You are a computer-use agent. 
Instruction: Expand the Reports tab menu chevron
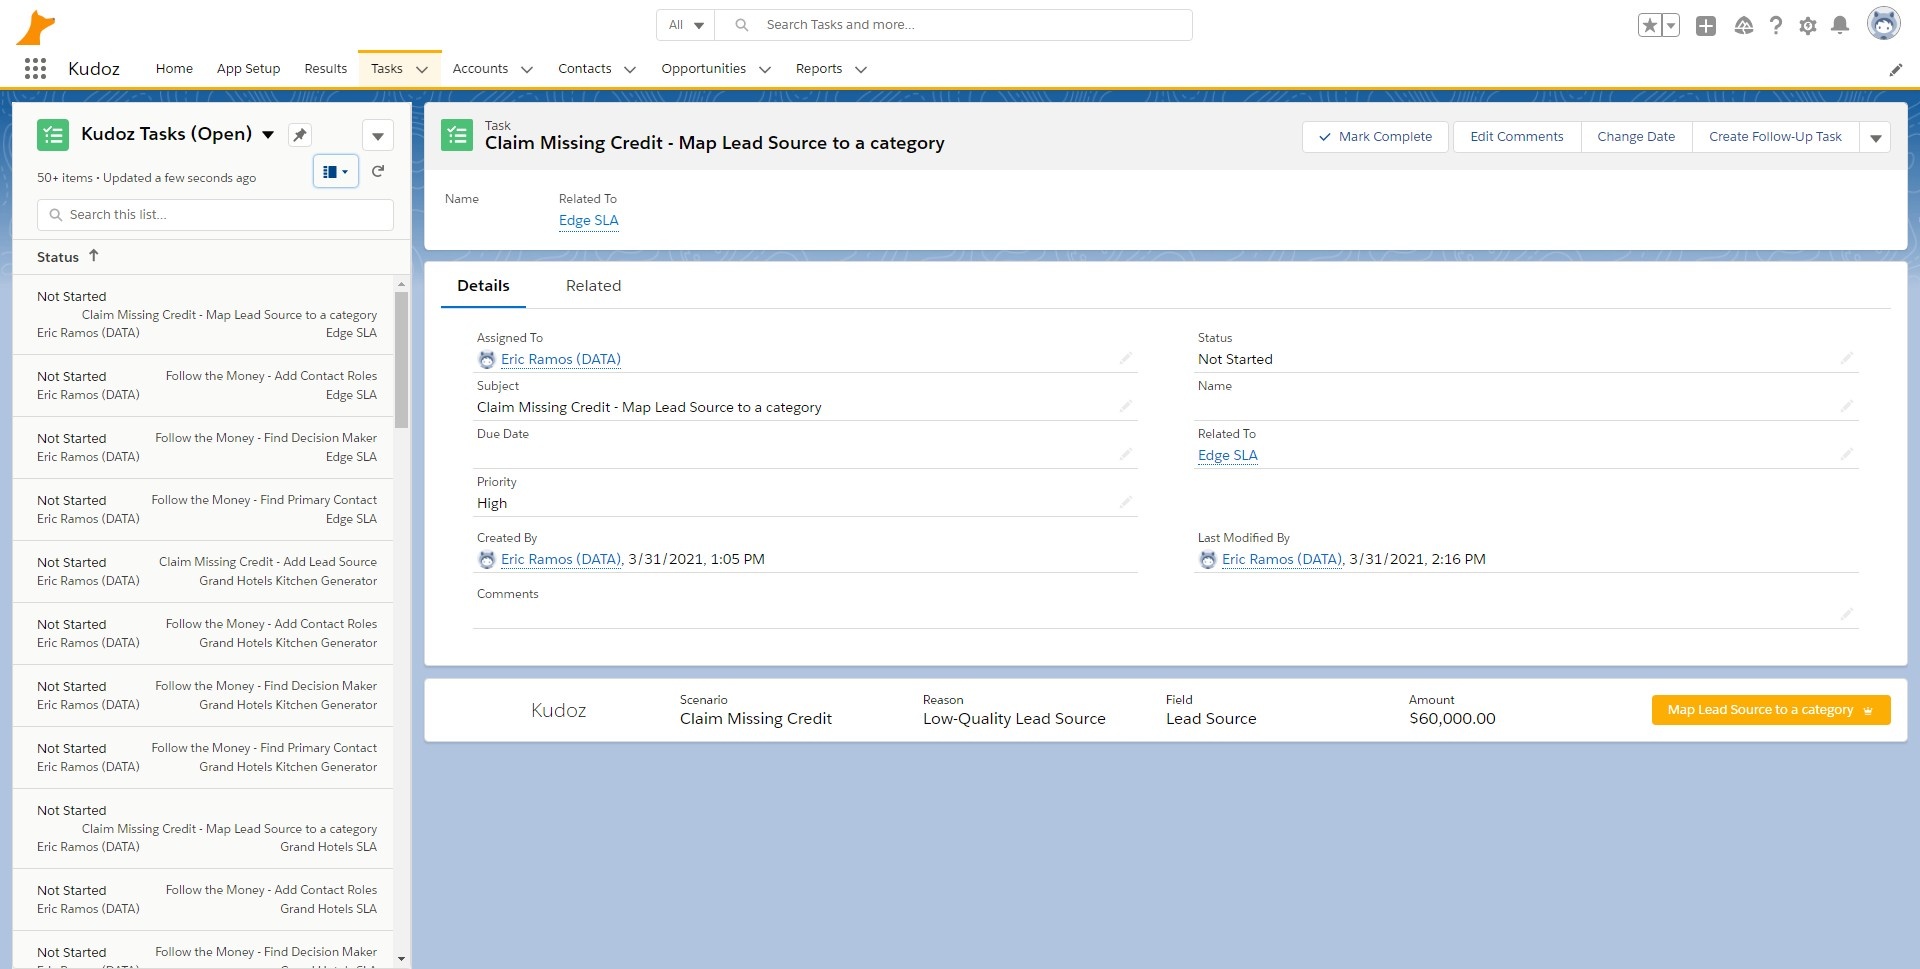861,70
